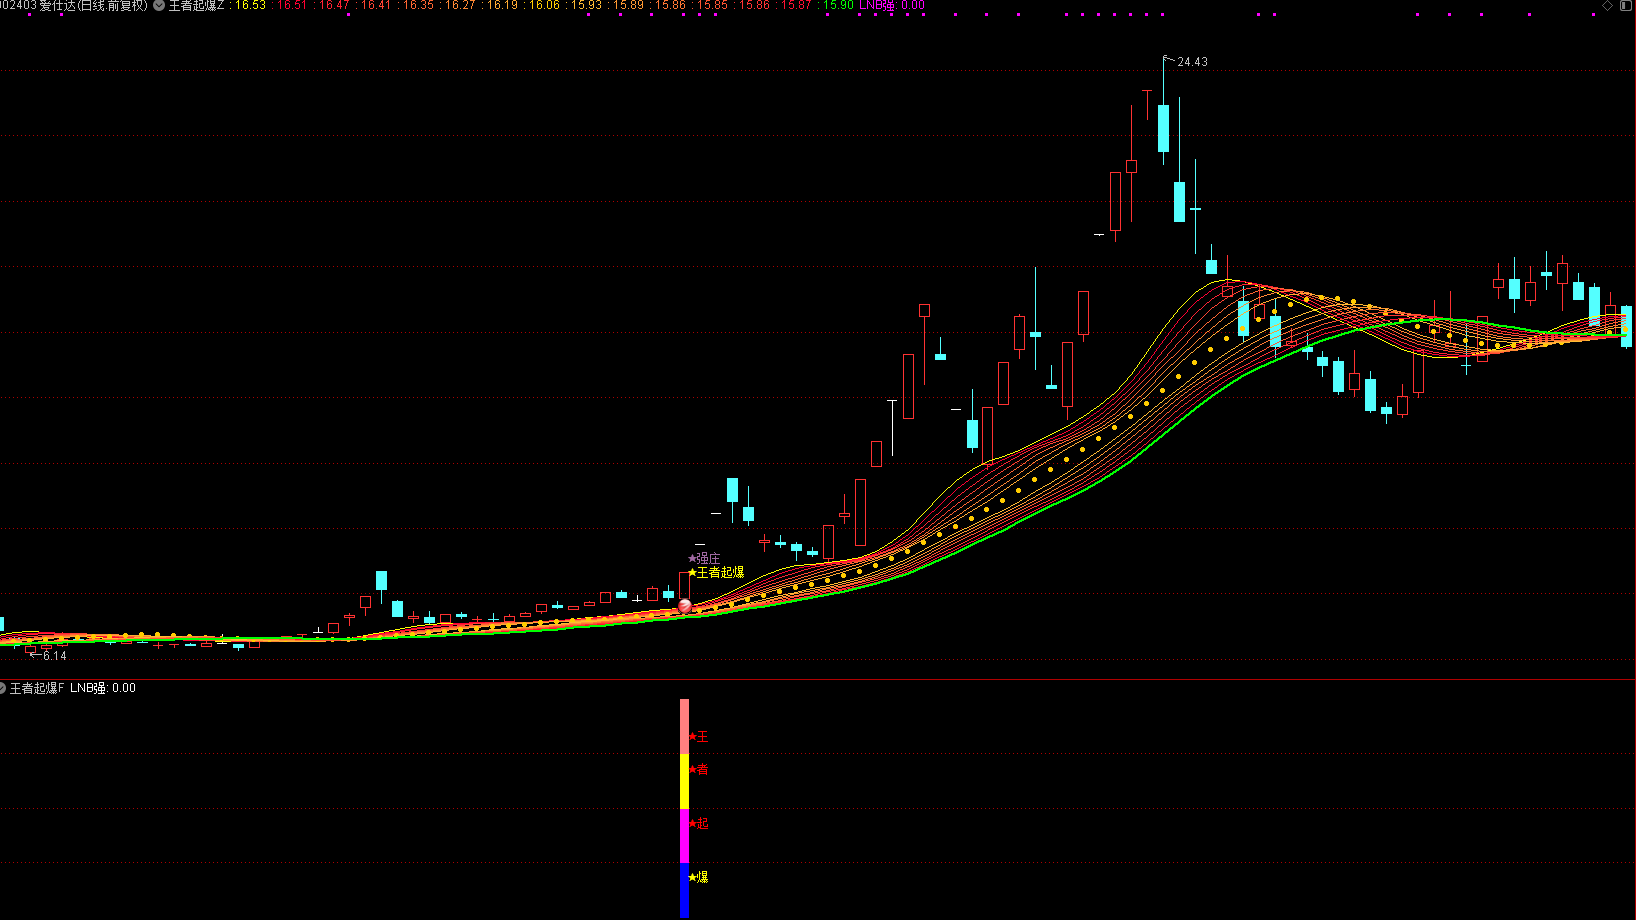The width and height of the screenshot is (1636, 920).
Task: Click the 24.43 high price label
Action: tap(1192, 62)
